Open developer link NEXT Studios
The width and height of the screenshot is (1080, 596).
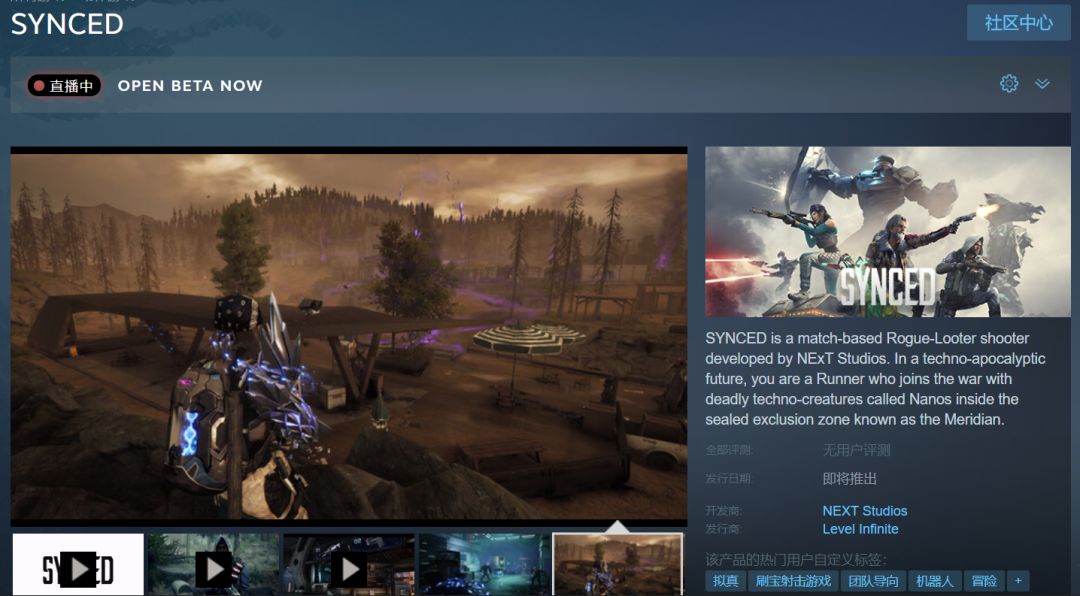864,511
